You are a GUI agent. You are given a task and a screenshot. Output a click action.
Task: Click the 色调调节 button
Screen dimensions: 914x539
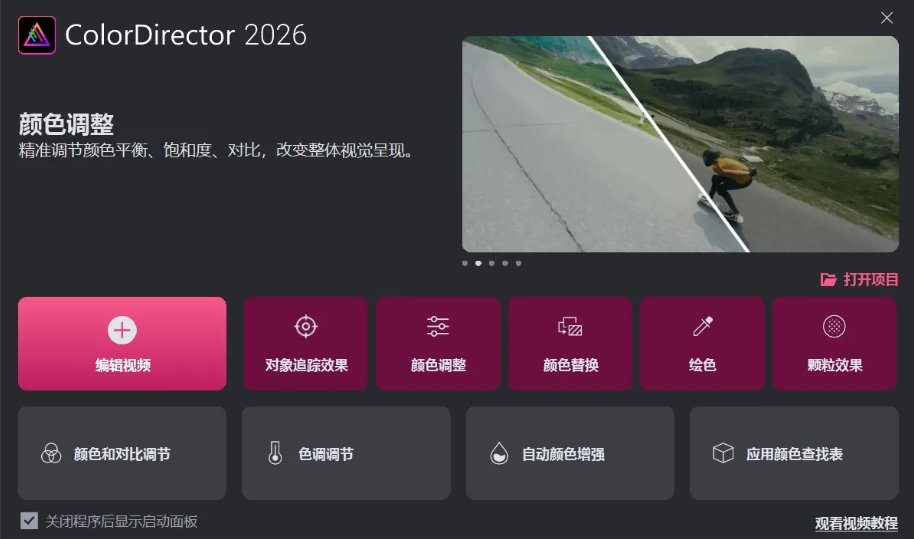346,453
